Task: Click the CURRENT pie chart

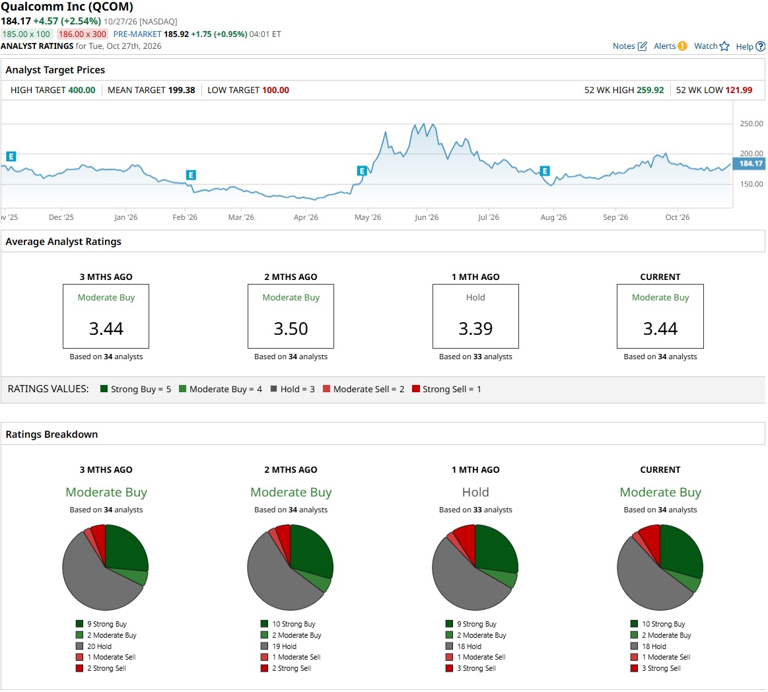Action: tap(660, 567)
